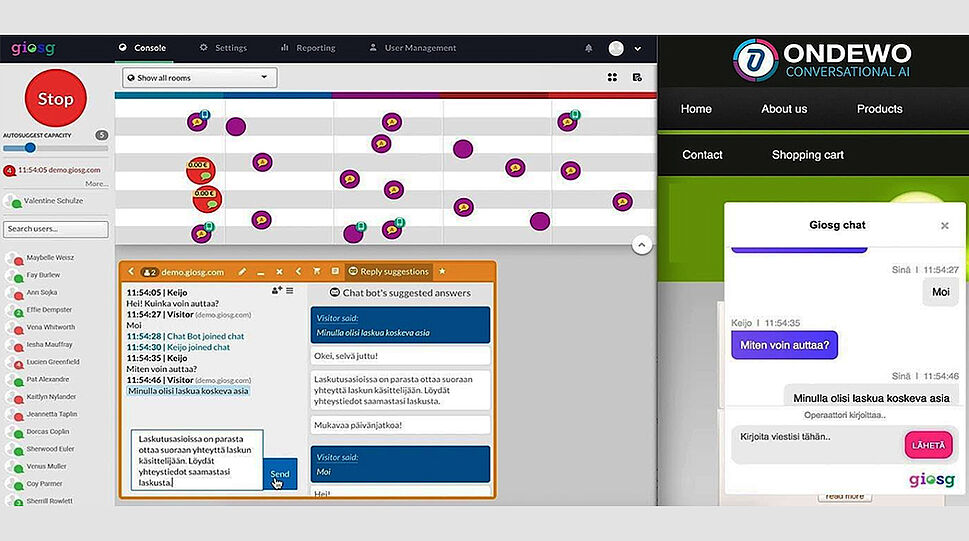Screen dimensions: 969x541
Task: Click the Stop button
Action: [56, 98]
